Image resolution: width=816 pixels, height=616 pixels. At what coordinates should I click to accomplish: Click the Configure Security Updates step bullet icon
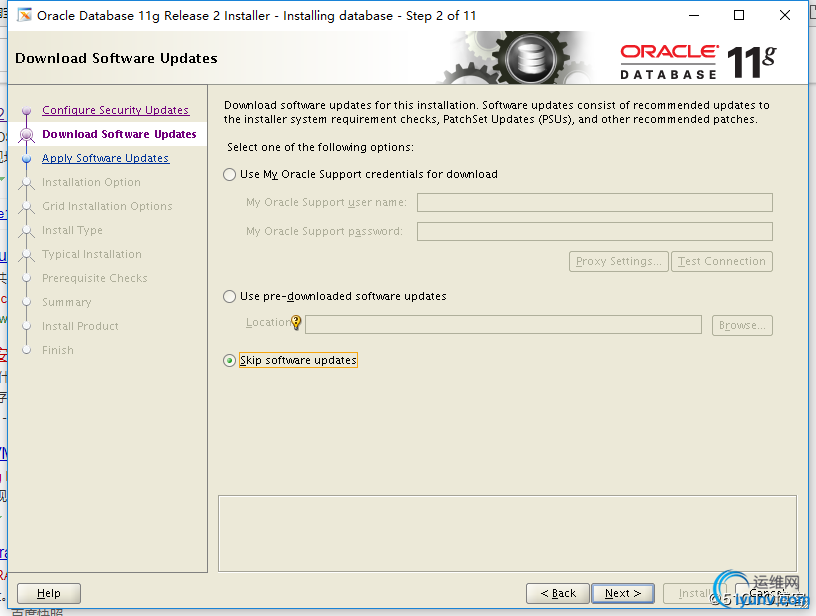tap(27, 110)
